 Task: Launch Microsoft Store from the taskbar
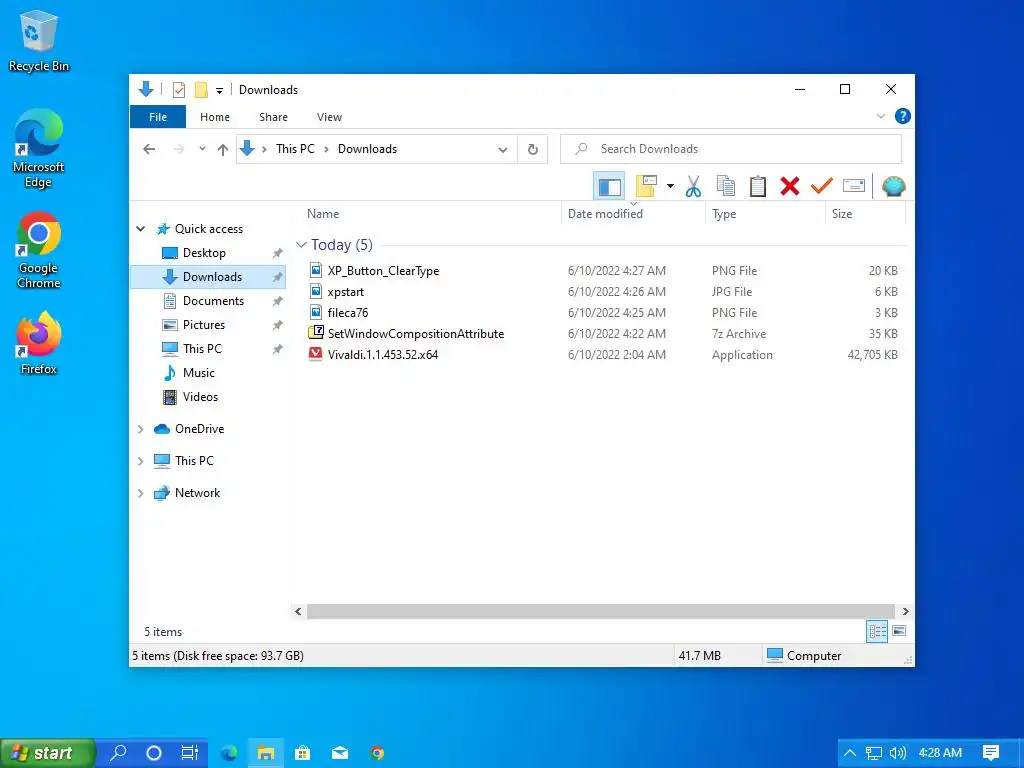(302, 753)
